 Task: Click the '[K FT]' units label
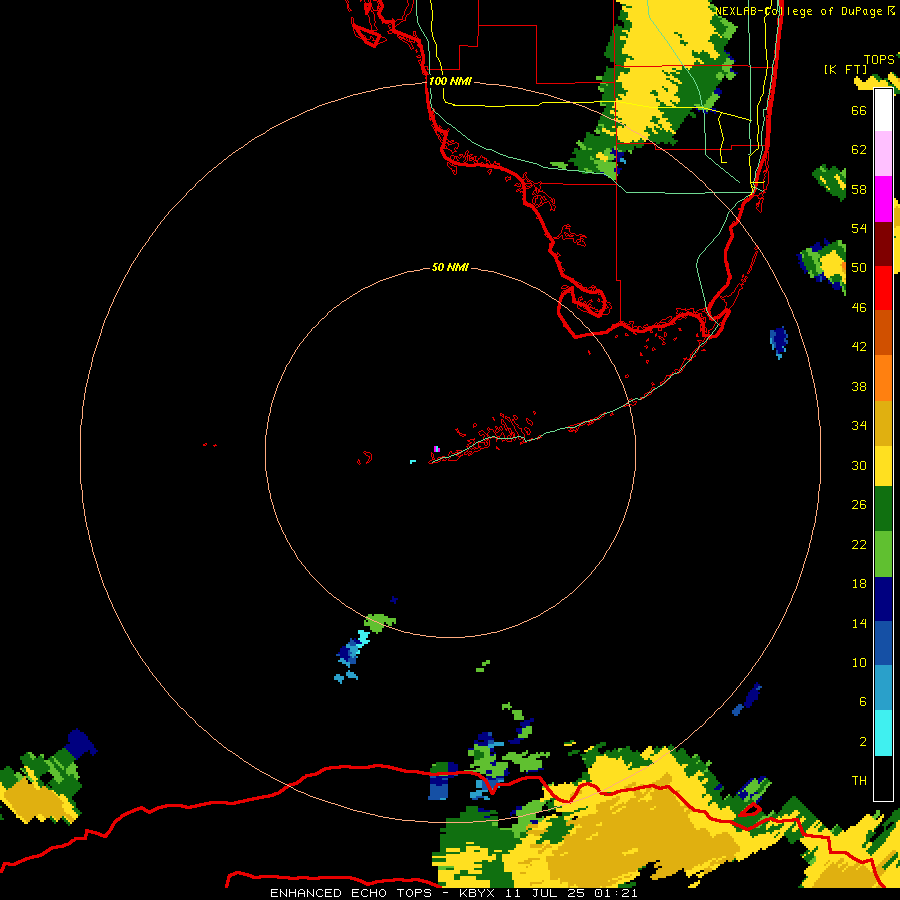pos(845,69)
